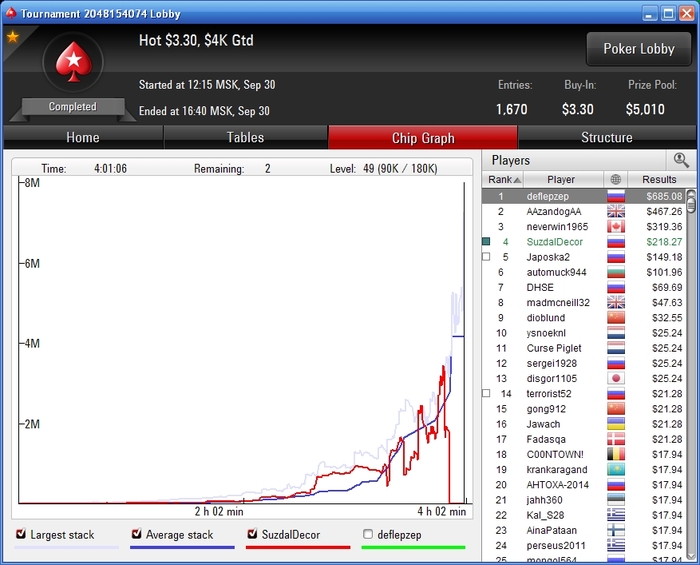Image resolution: width=700 pixels, height=565 pixels.
Task: Click the $218.27 result value
Action: click(x=664, y=242)
